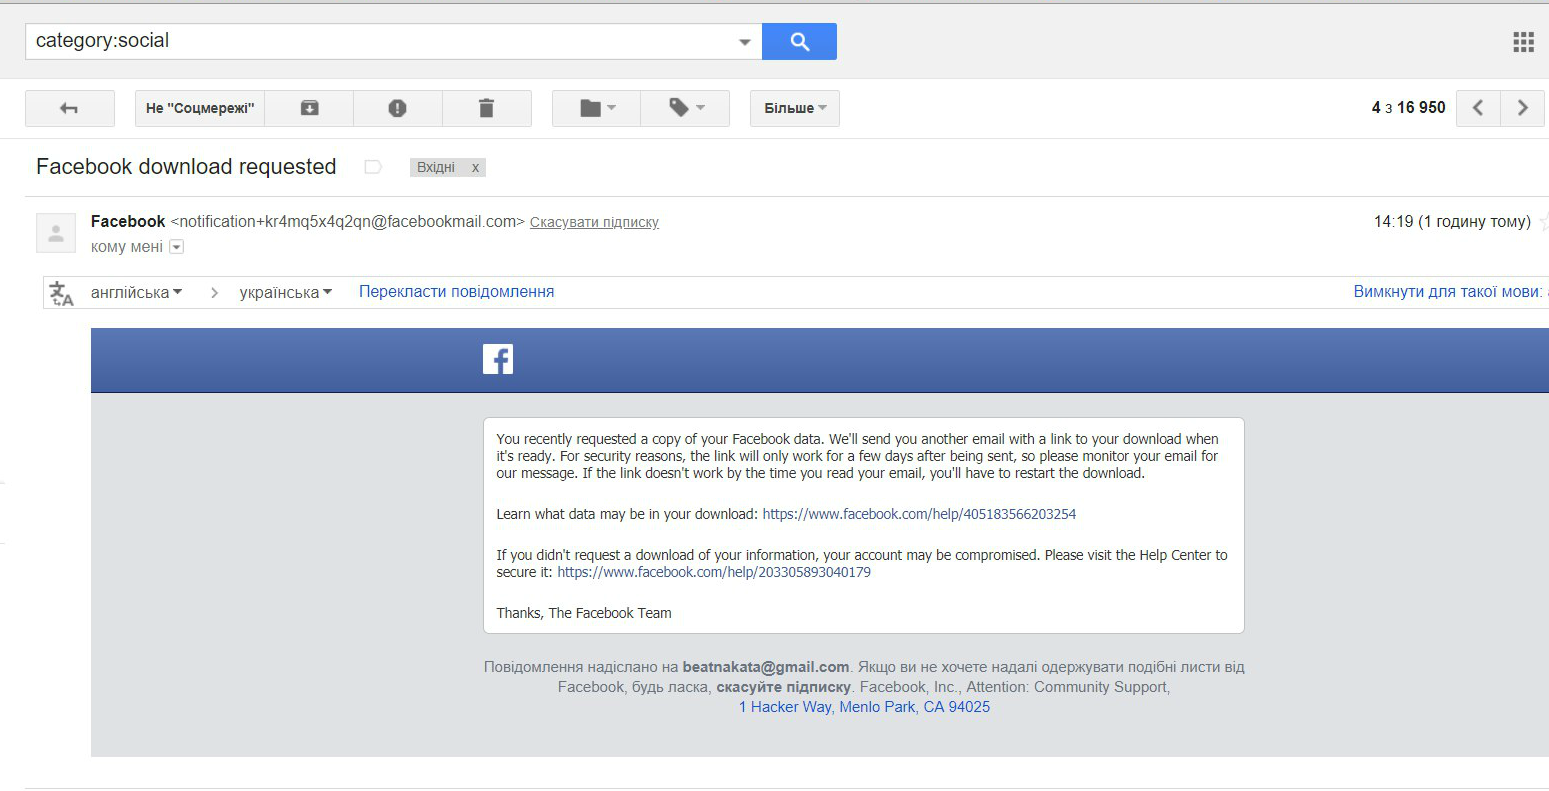The width and height of the screenshot is (1549, 791).
Task: Go to the next (older) conversation
Action: pyautogui.click(x=1522, y=108)
